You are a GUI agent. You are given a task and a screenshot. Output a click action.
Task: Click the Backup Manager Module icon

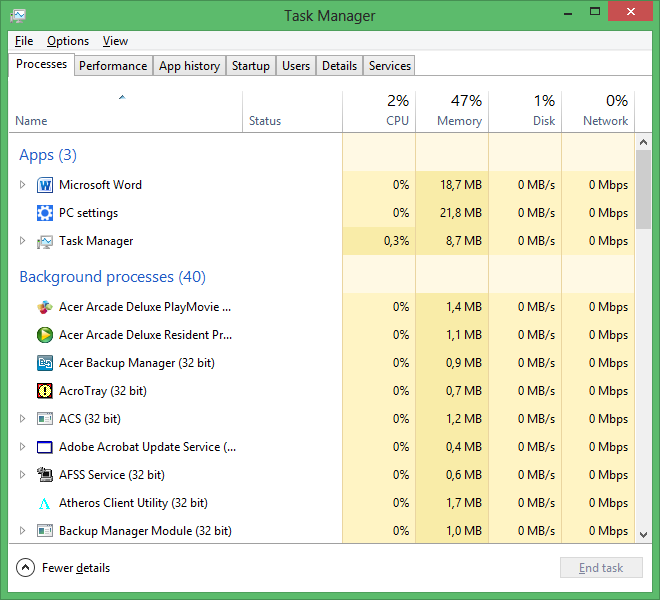45,531
